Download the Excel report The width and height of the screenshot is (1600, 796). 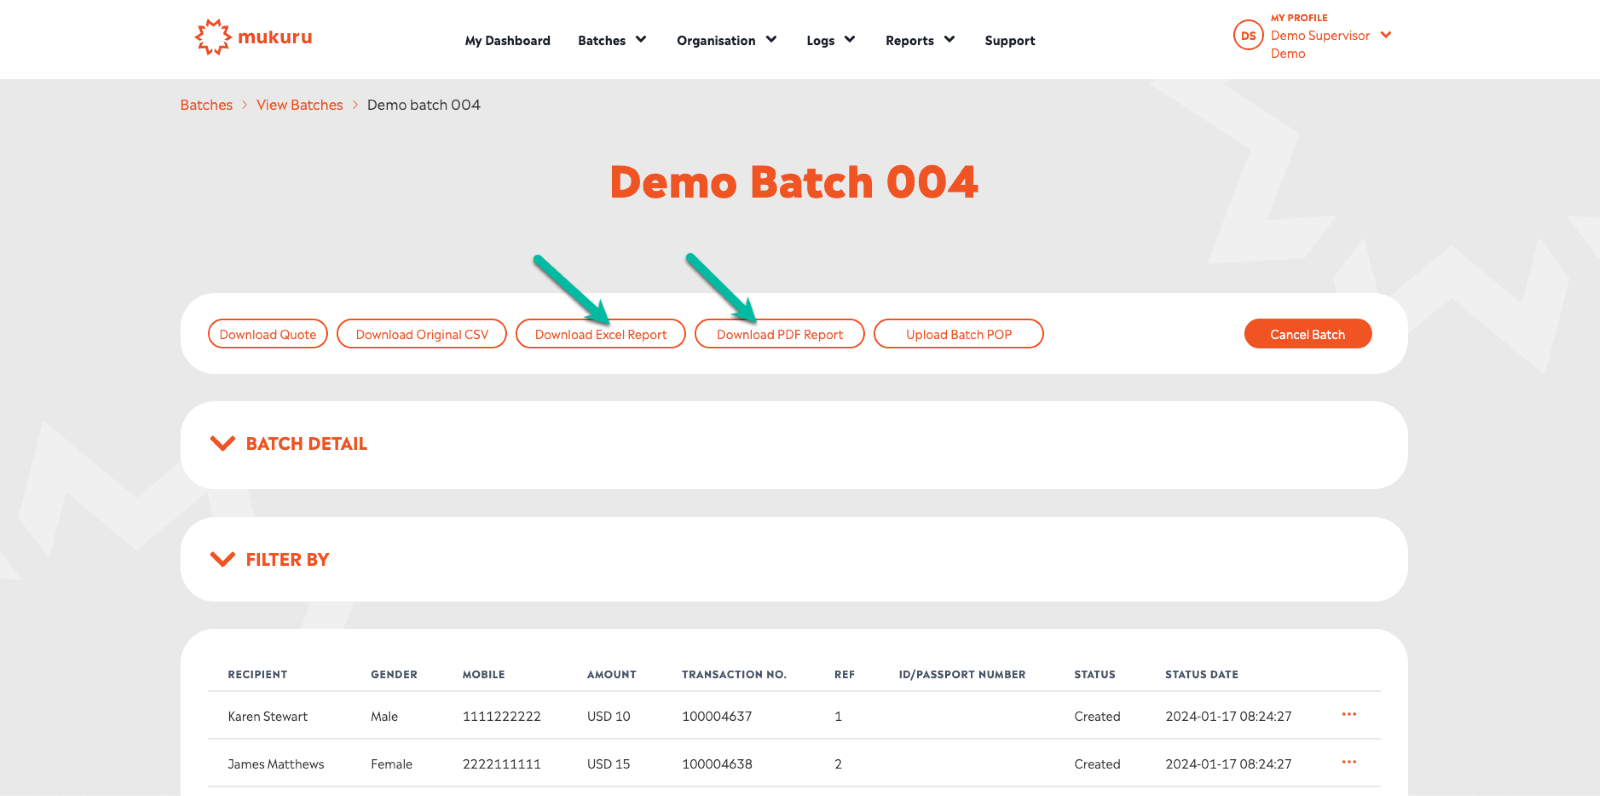pyautogui.click(x=600, y=334)
